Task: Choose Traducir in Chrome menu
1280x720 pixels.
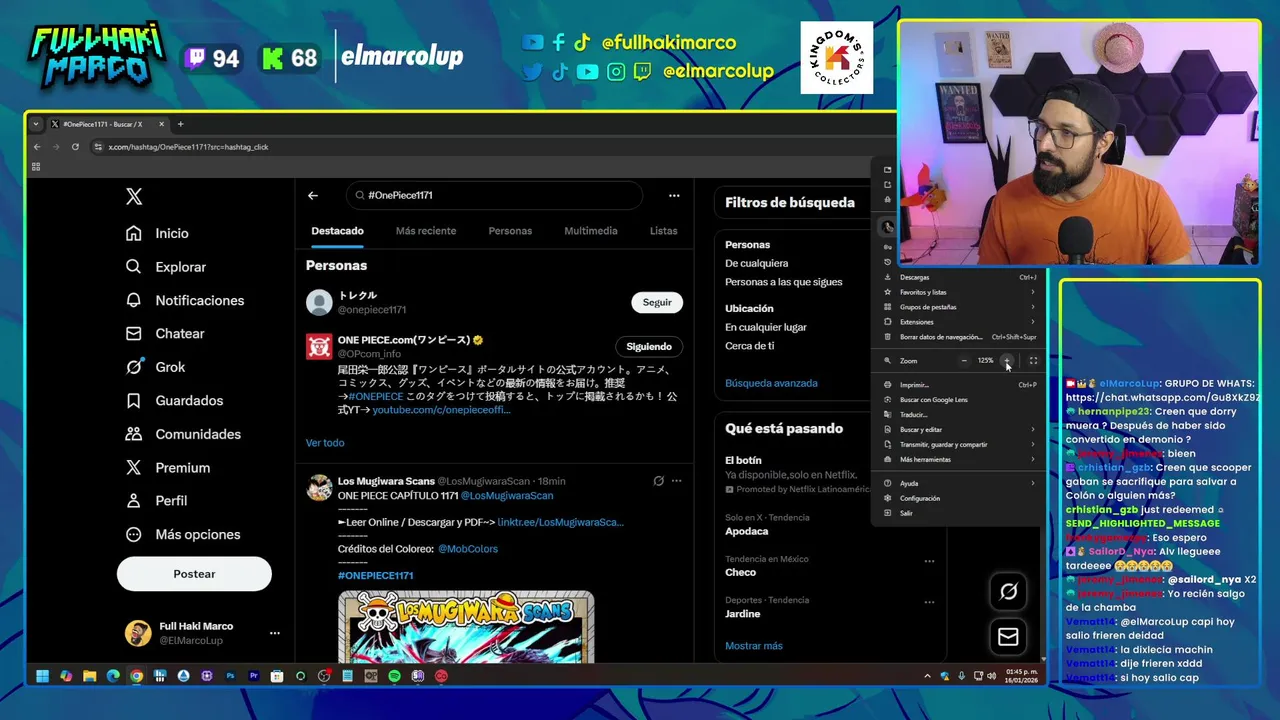Action: 960,415
